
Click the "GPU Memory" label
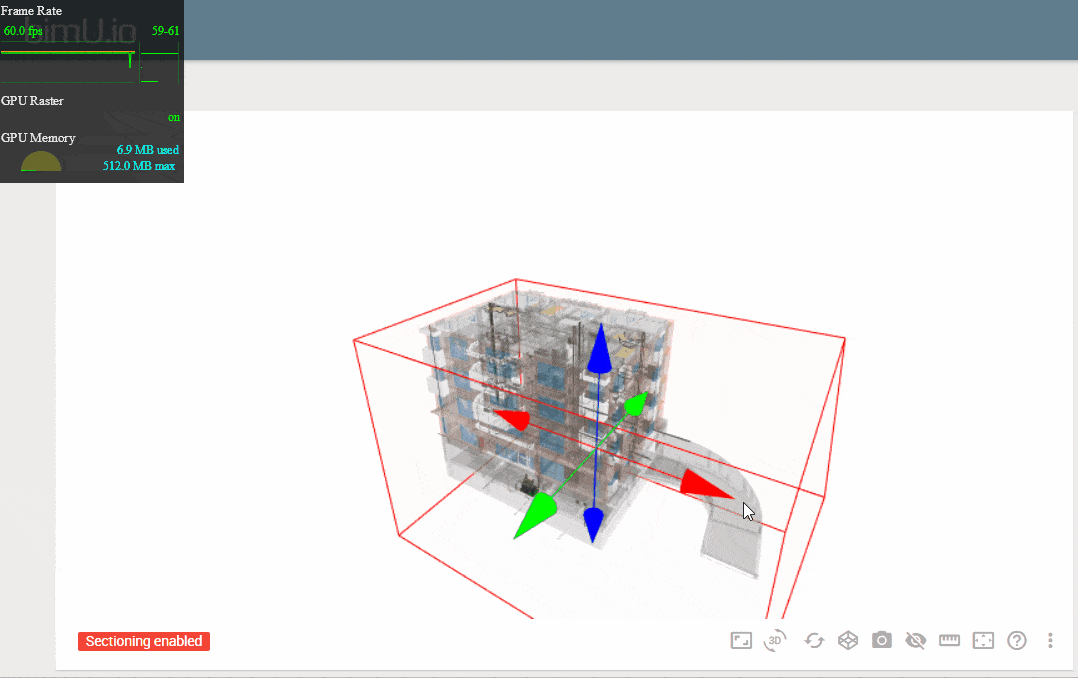38,138
